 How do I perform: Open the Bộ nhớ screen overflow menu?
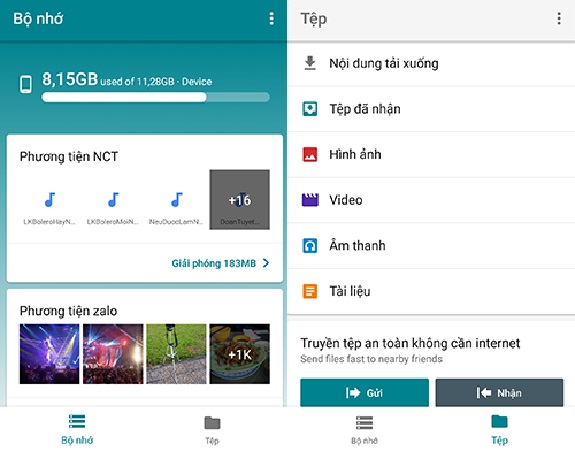coord(271,18)
